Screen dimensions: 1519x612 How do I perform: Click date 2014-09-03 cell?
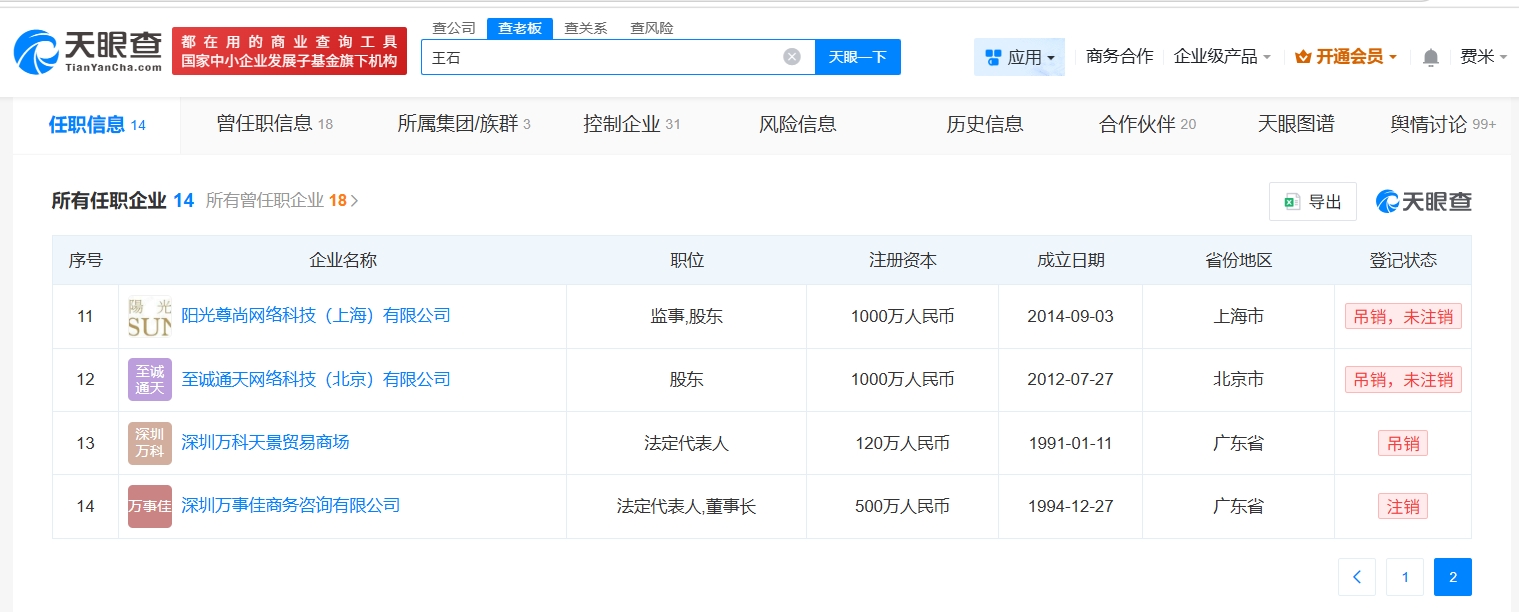point(1070,316)
